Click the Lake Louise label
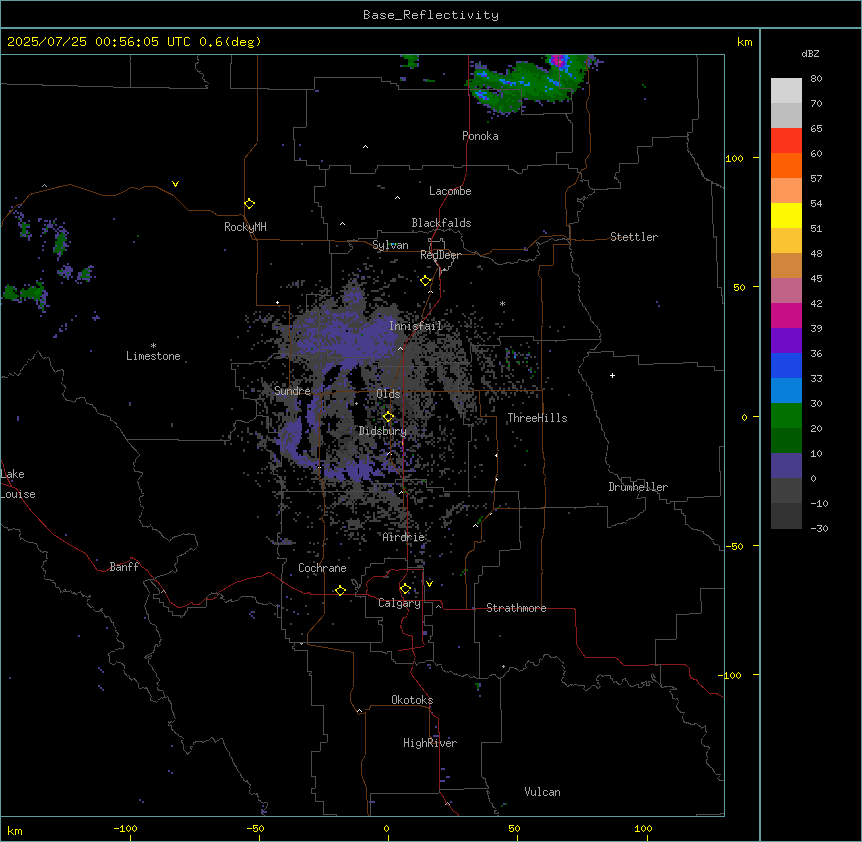The height and width of the screenshot is (842, 862). [x=16, y=484]
